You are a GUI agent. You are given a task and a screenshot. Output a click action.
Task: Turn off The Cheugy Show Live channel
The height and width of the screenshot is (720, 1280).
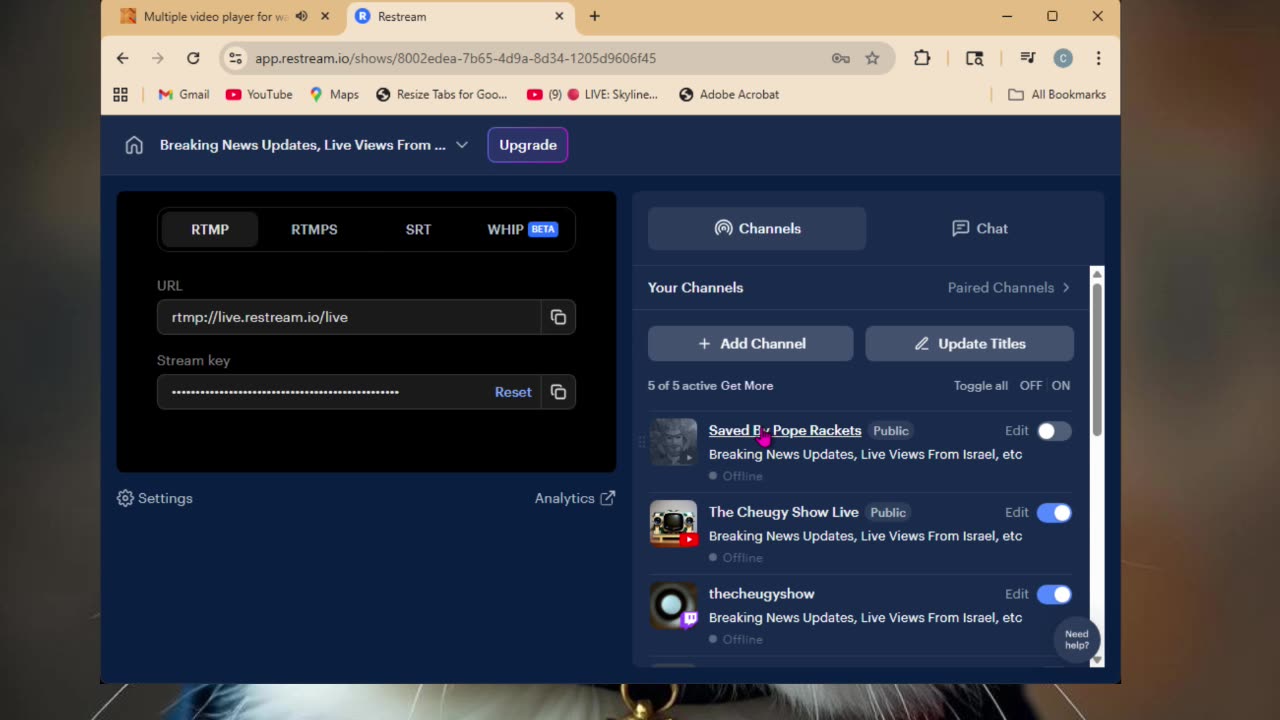click(x=1054, y=513)
